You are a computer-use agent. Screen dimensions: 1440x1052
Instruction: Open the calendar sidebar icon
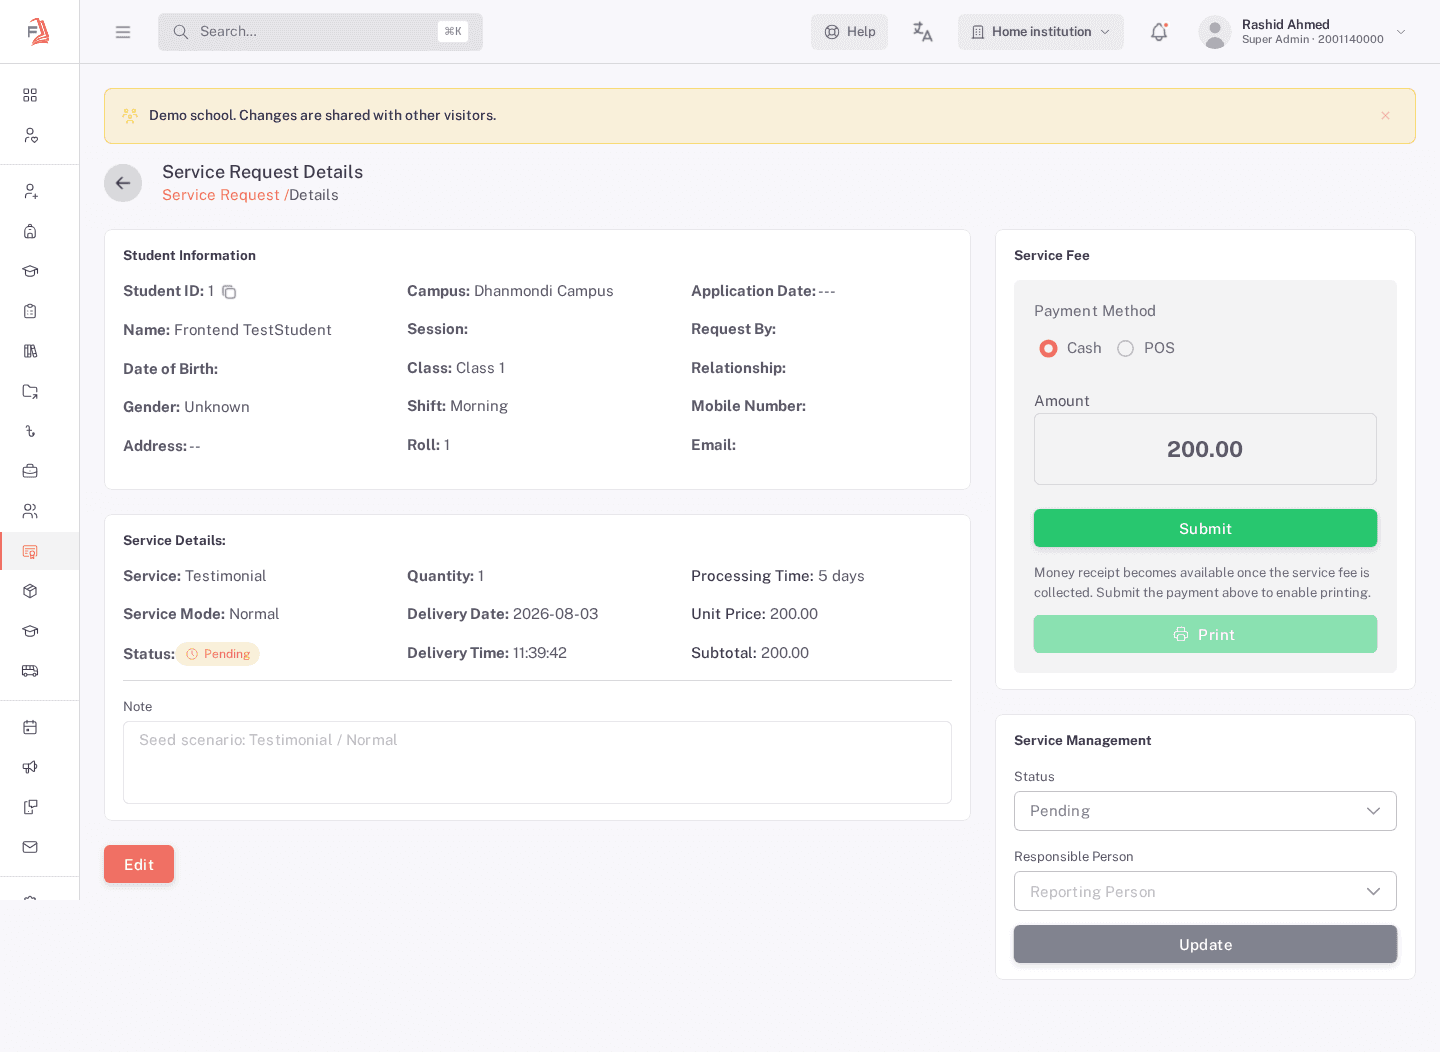click(30, 727)
